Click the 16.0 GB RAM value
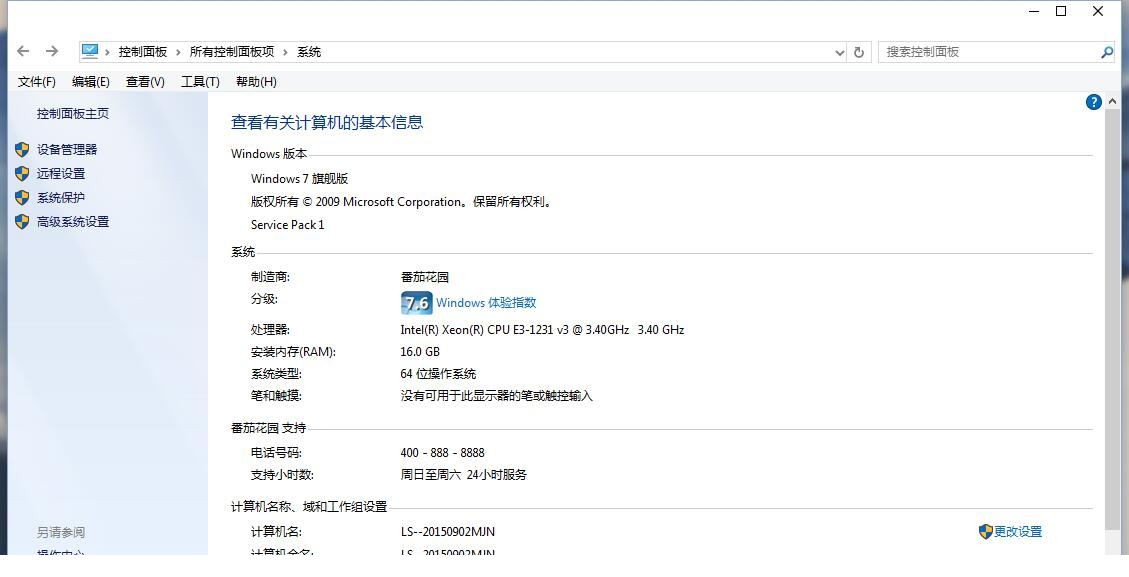The image size is (1129, 577). [x=420, y=352]
